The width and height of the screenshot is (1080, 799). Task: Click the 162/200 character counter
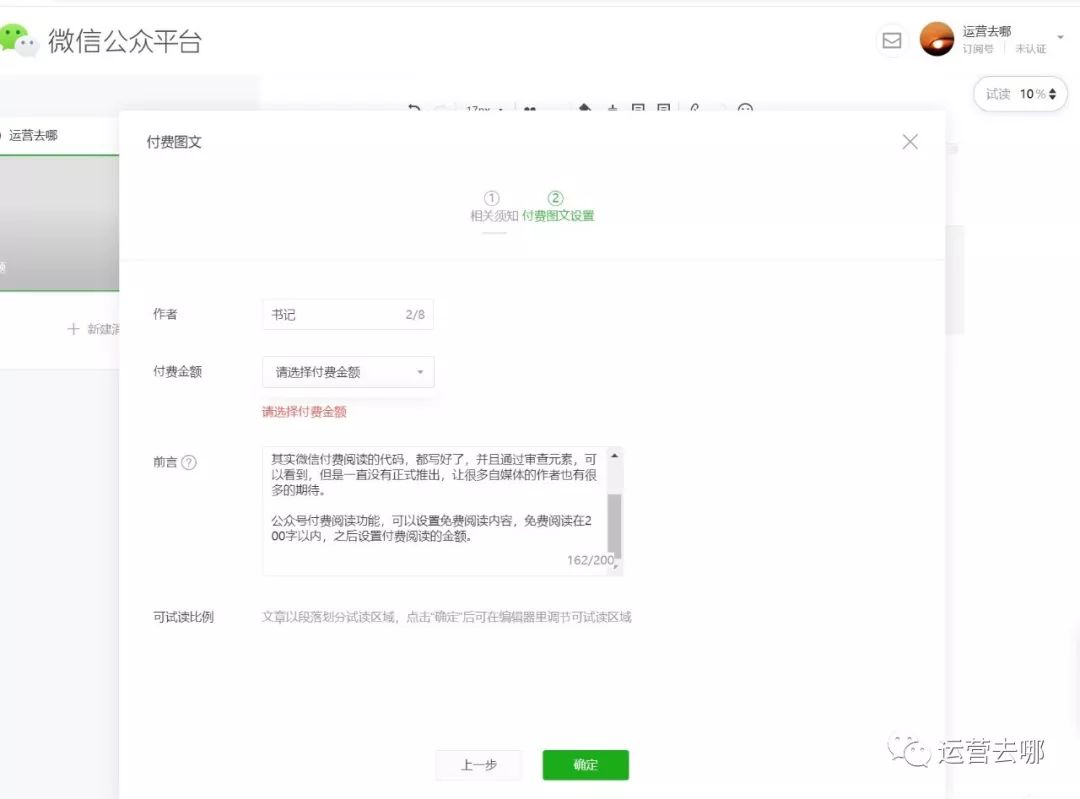[x=590, y=560]
